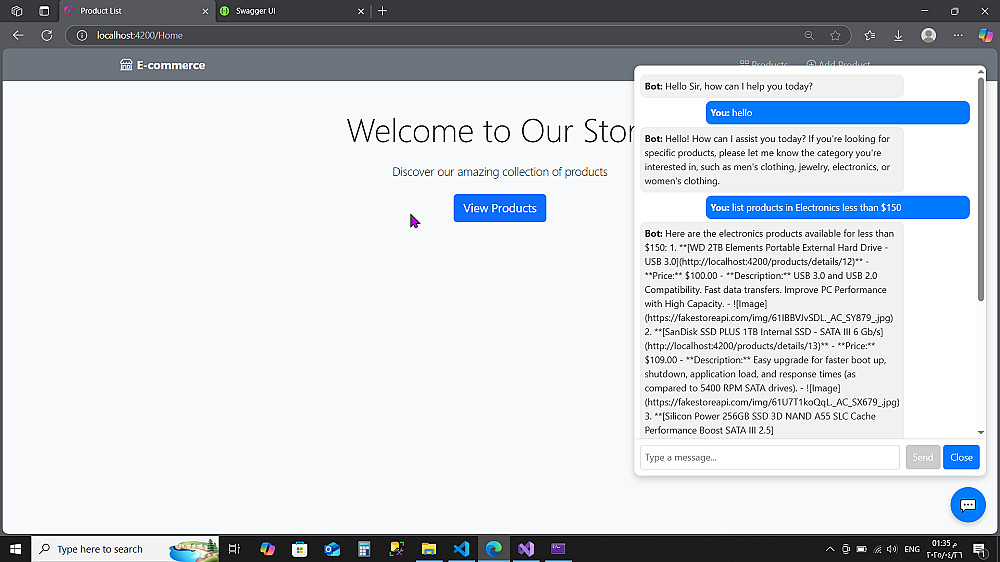Screen dimensions: 1000x562
Task: Click the taskbar search box
Action: tap(125, 549)
